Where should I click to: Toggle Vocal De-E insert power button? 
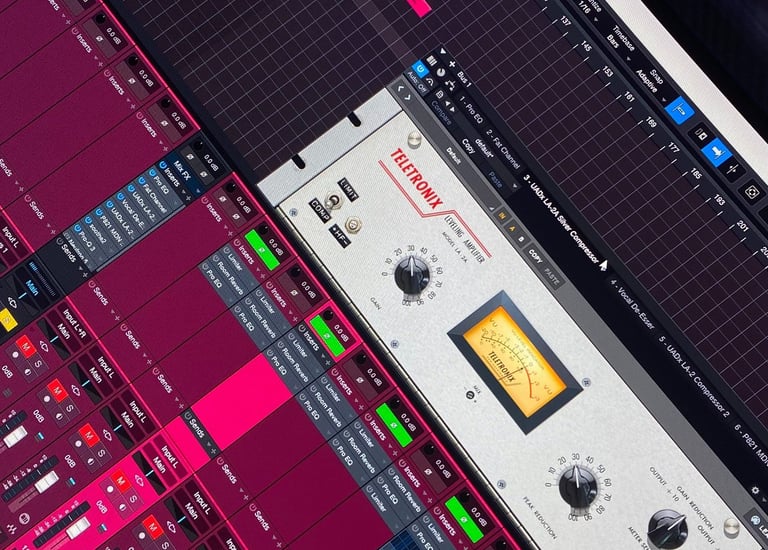tap(121, 196)
